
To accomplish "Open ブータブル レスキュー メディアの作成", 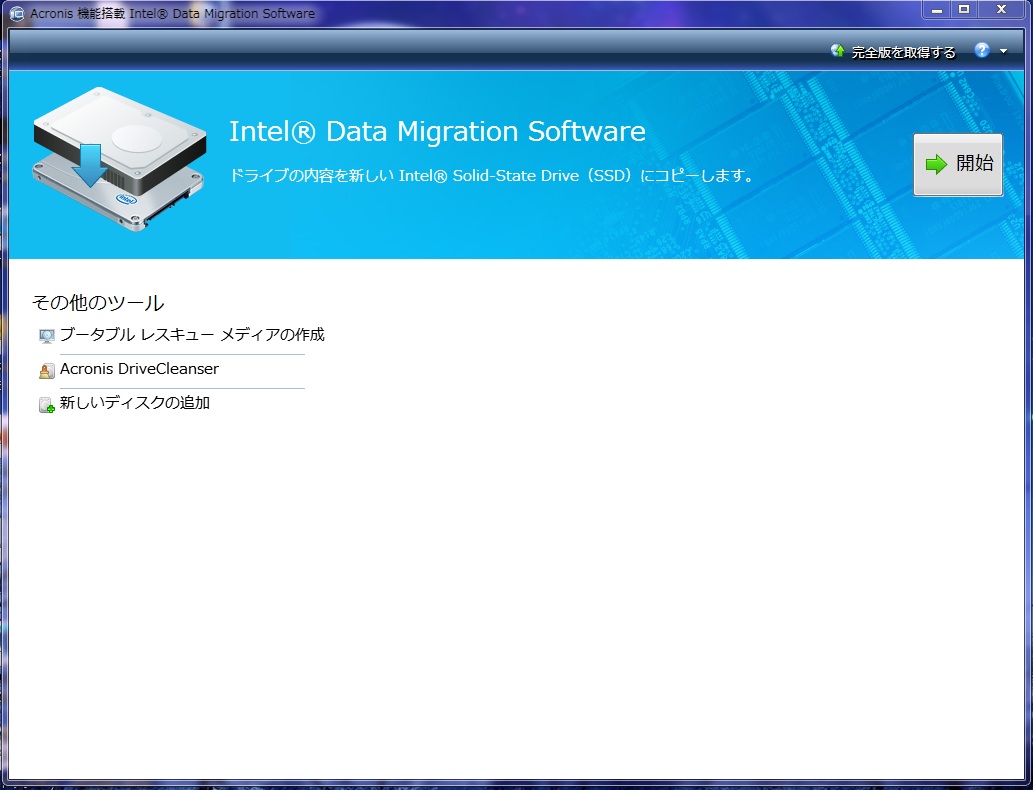I will pos(192,335).
